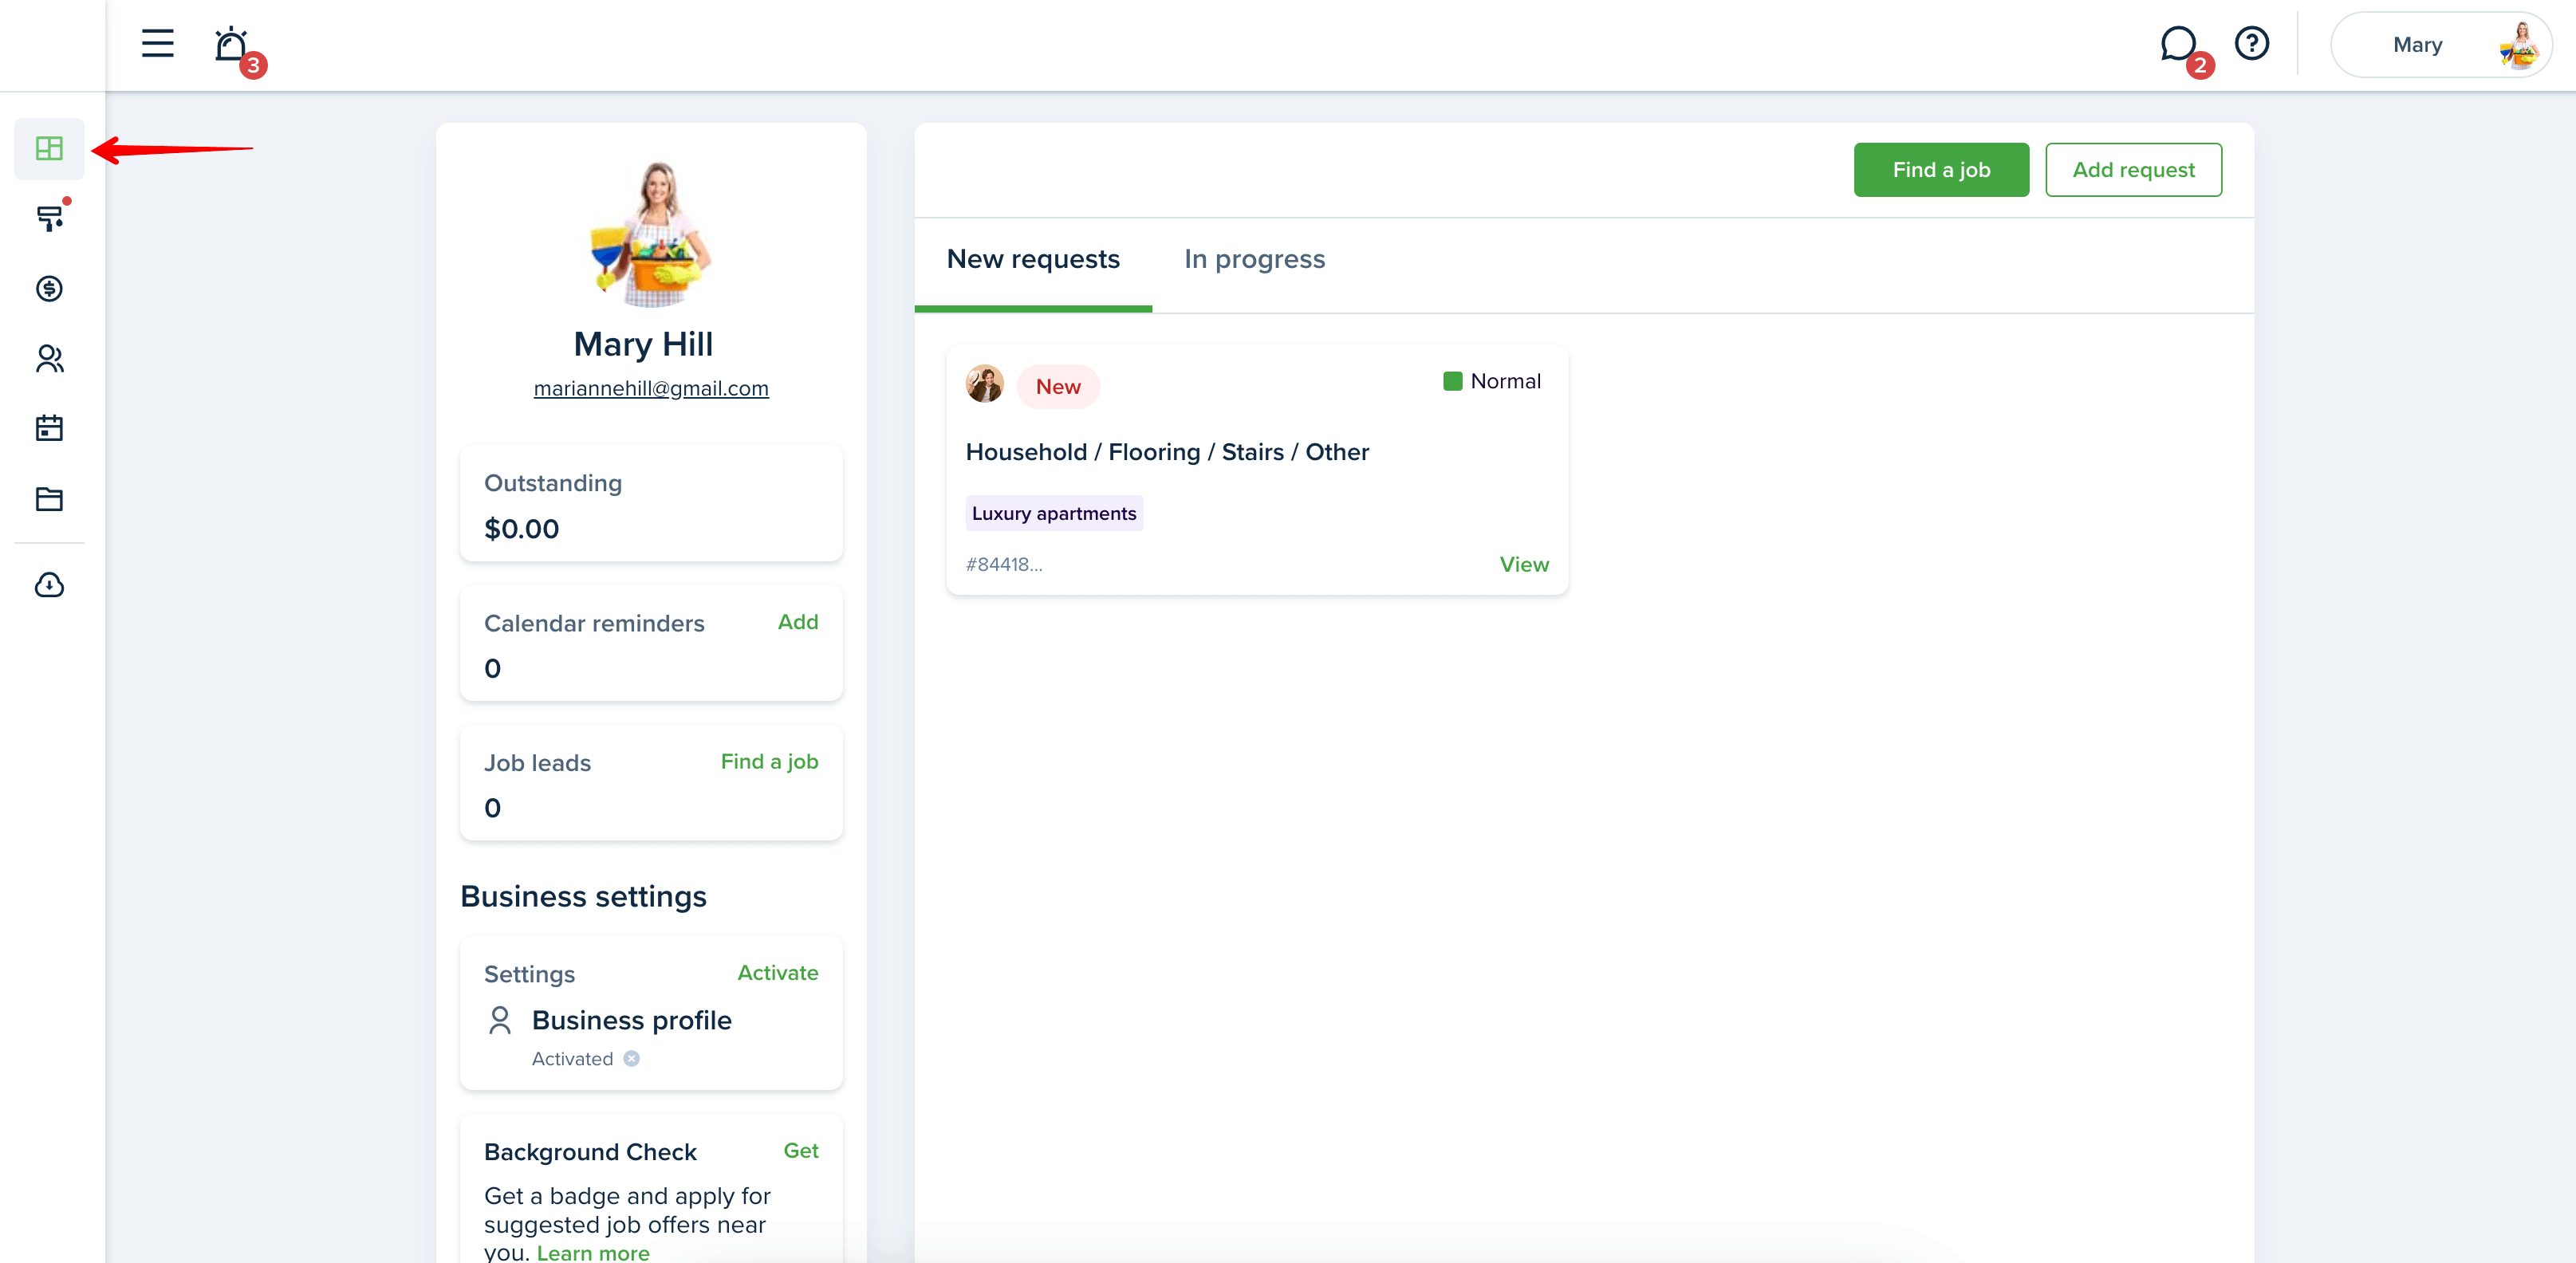Open the contacts people sidebar icon
The image size is (2576, 1263).
(x=49, y=359)
